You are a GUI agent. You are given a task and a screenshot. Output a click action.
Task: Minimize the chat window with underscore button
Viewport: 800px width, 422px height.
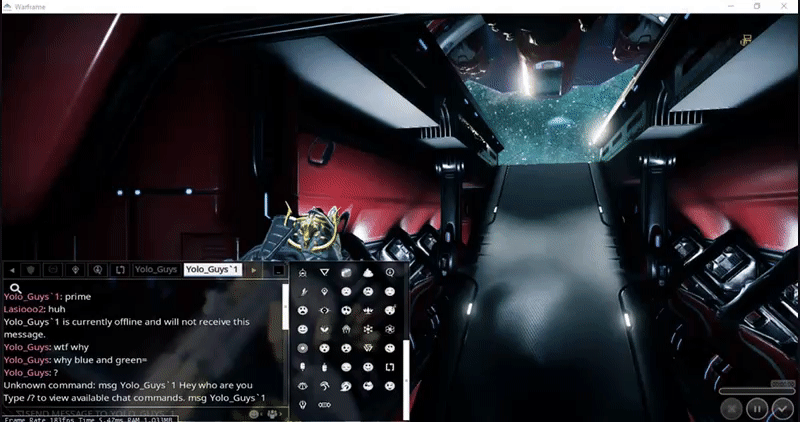(x=278, y=270)
